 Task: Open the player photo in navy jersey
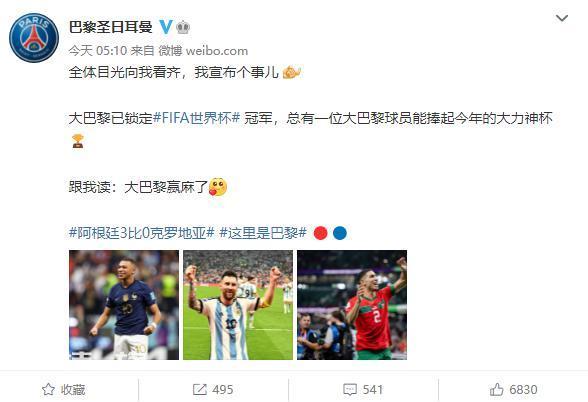coord(124,305)
